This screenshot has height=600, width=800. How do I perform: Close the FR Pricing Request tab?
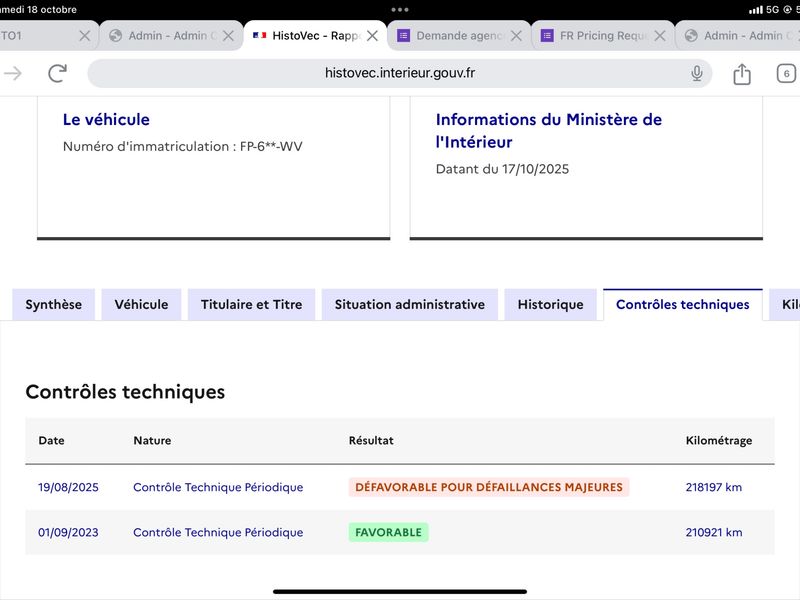660,36
